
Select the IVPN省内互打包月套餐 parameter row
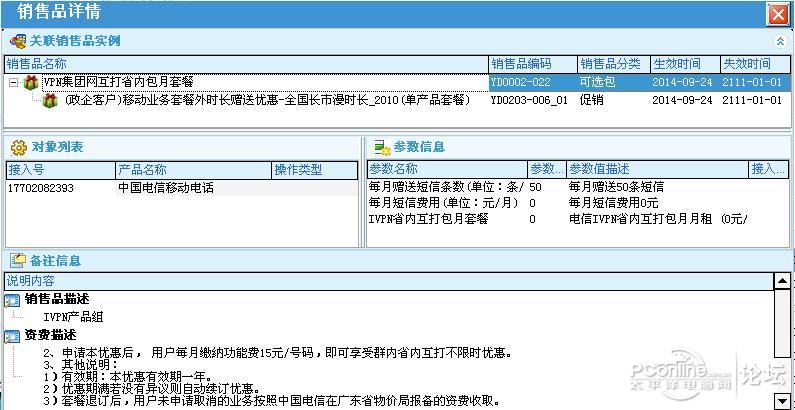click(577, 219)
